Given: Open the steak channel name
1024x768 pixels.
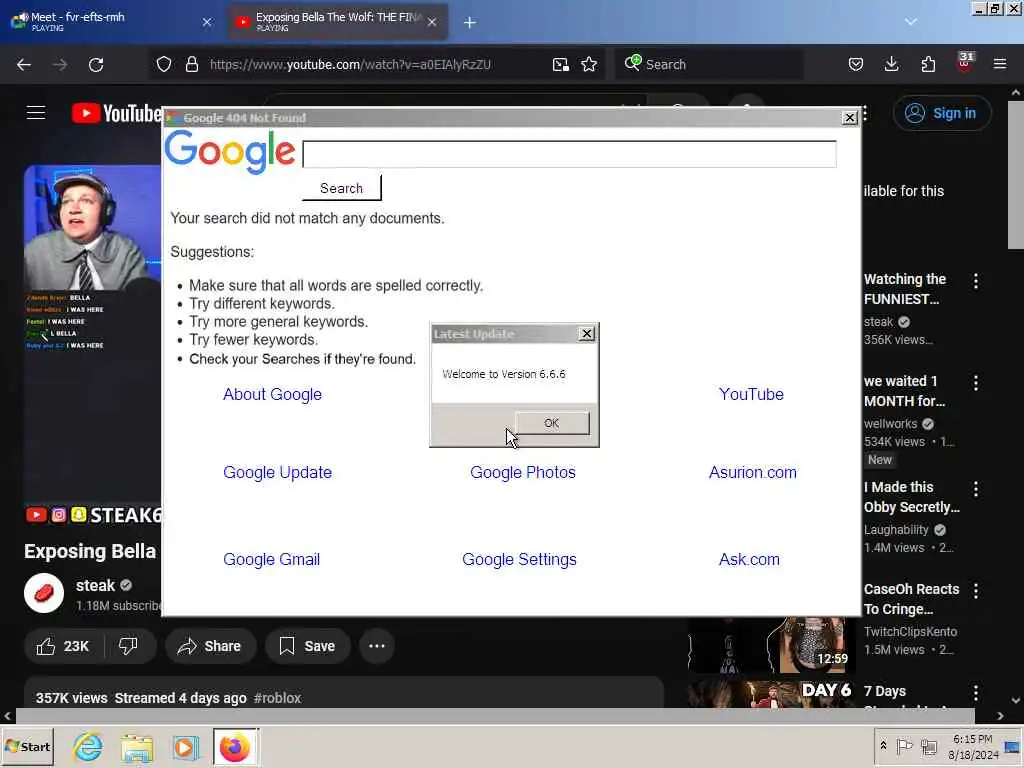Looking at the screenshot, I should (x=95, y=585).
